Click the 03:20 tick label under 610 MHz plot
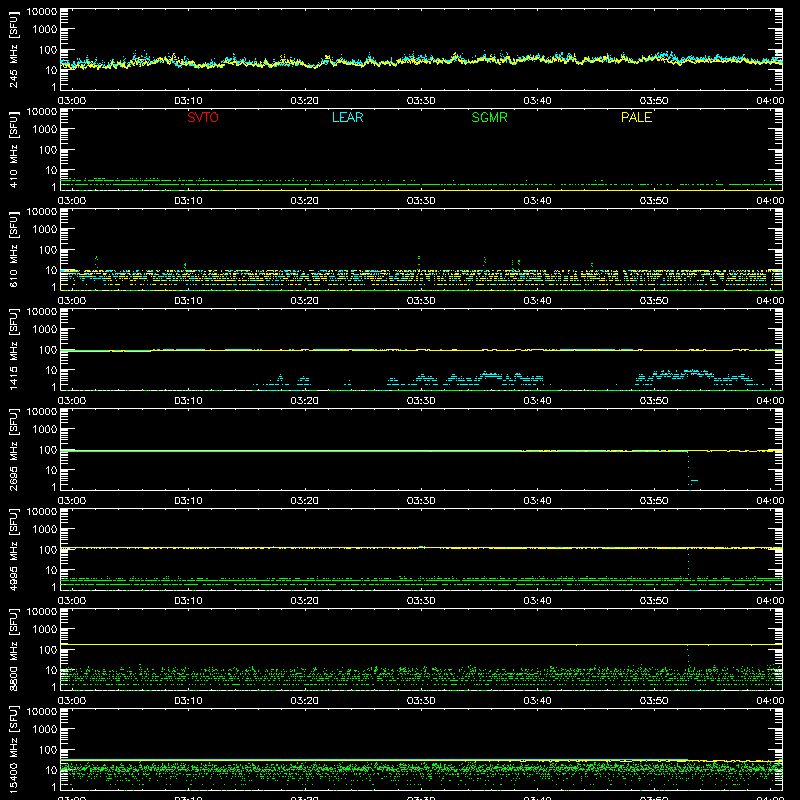Image resolution: width=800 pixels, height=800 pixels. (x=305, y=301)
